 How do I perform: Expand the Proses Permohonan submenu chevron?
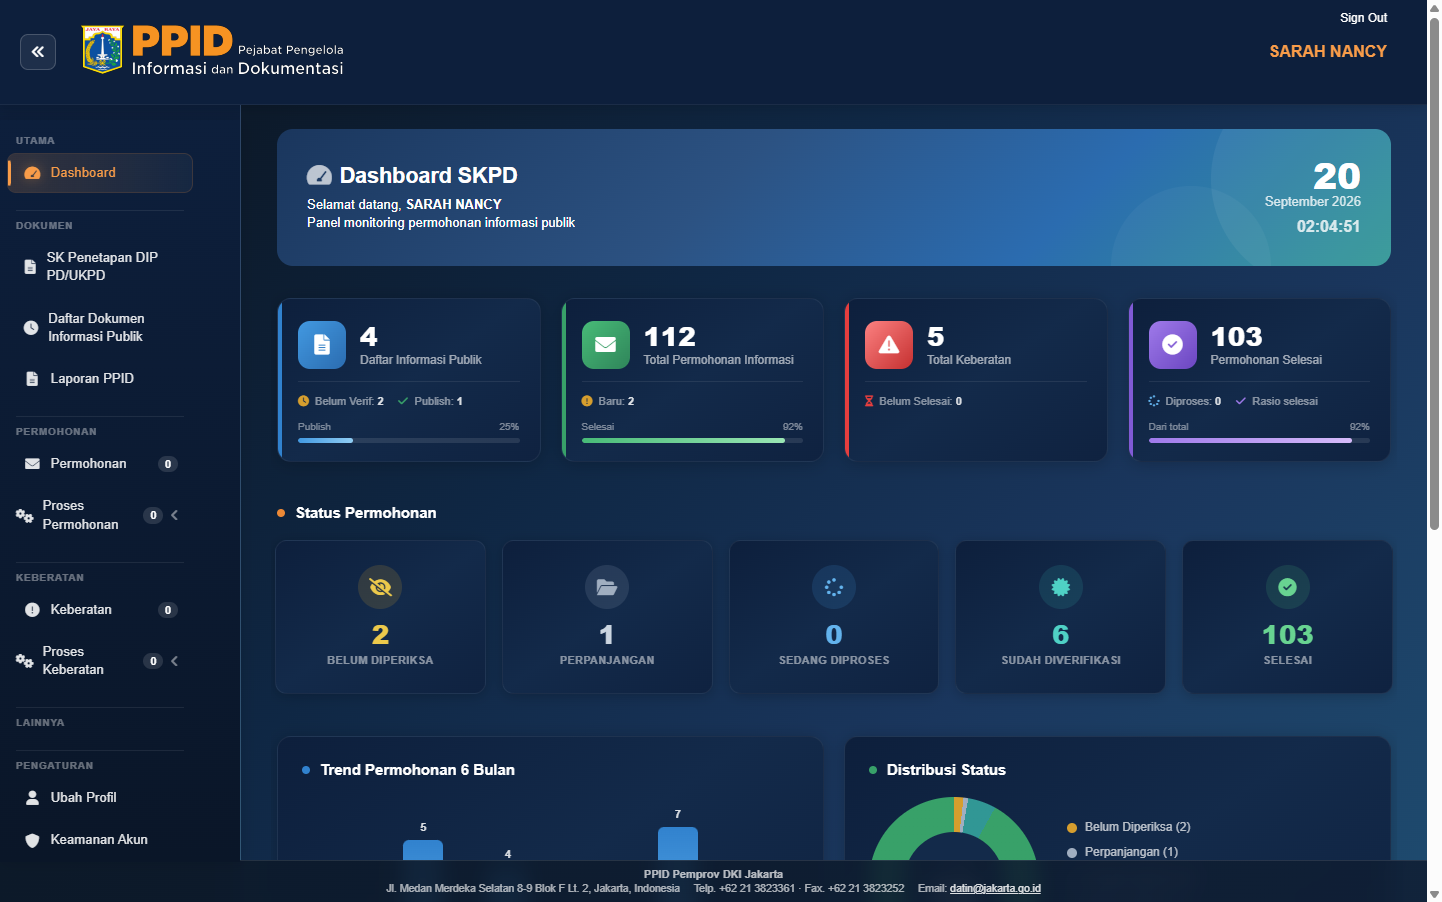pos(175,515)
